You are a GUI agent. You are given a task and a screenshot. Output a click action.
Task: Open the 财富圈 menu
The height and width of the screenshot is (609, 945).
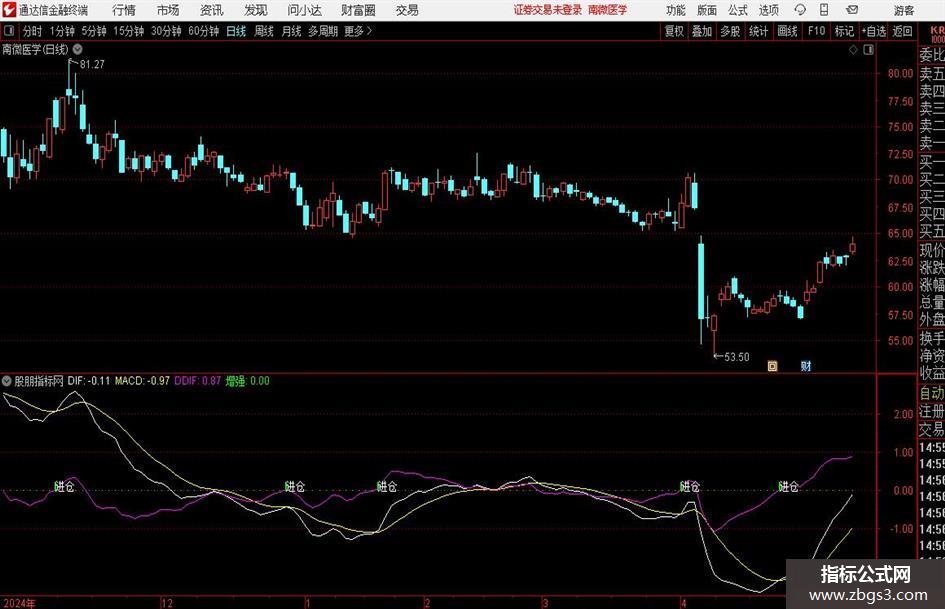pos(358,10)
